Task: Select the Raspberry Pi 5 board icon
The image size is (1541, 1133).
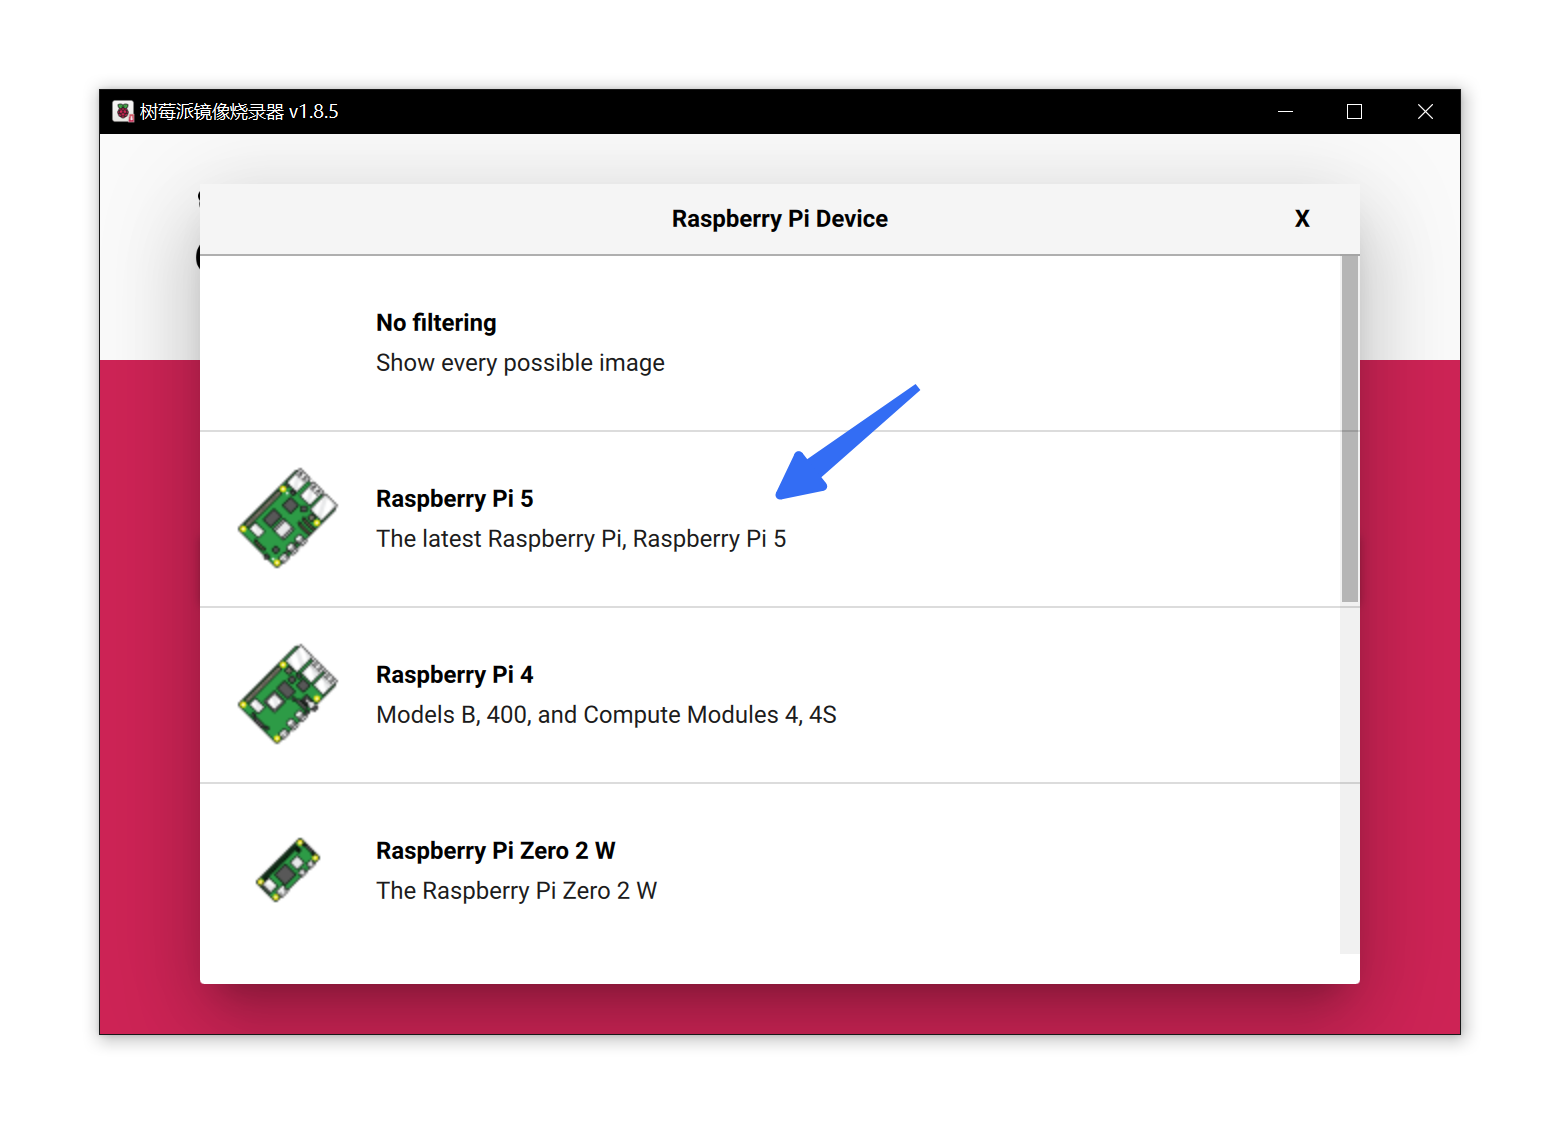Action: point(288,518)
